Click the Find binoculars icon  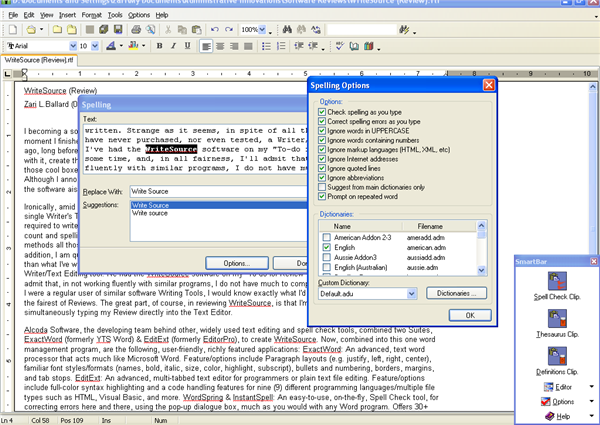(287, 29)
